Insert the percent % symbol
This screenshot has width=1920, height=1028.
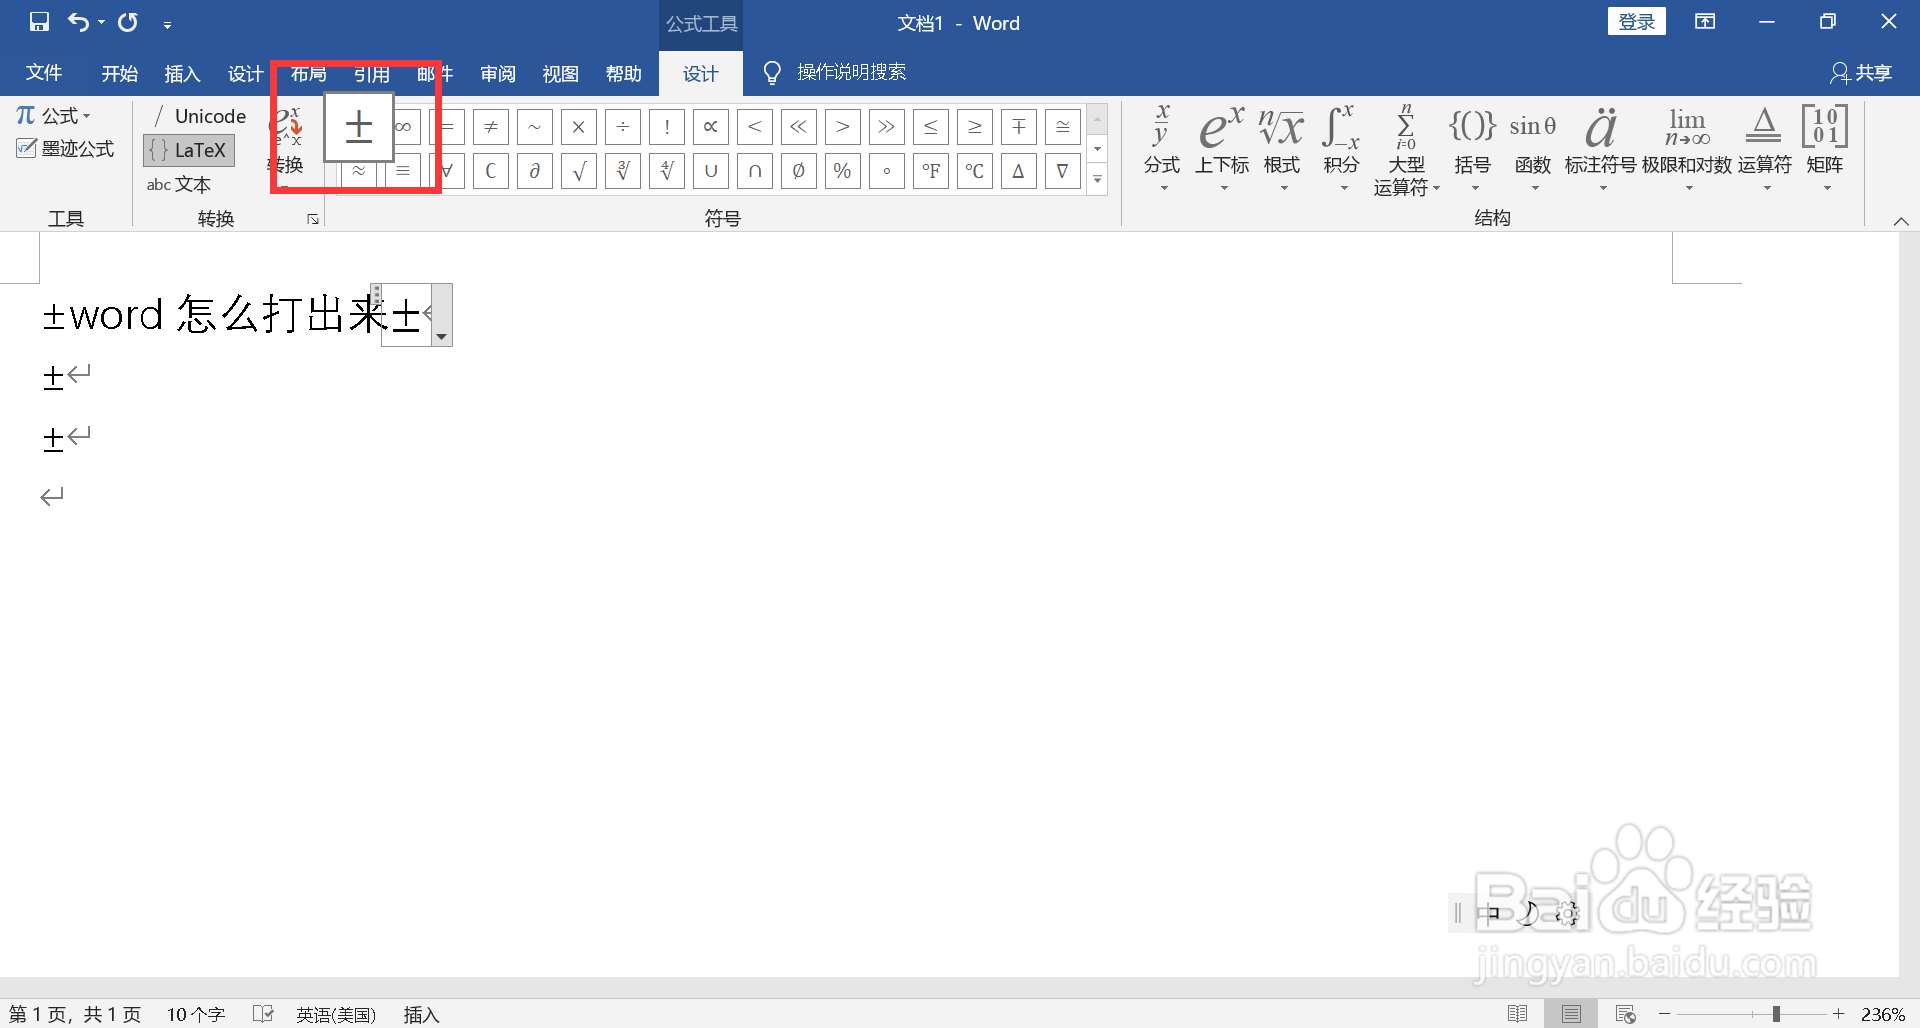coord(843,171)
